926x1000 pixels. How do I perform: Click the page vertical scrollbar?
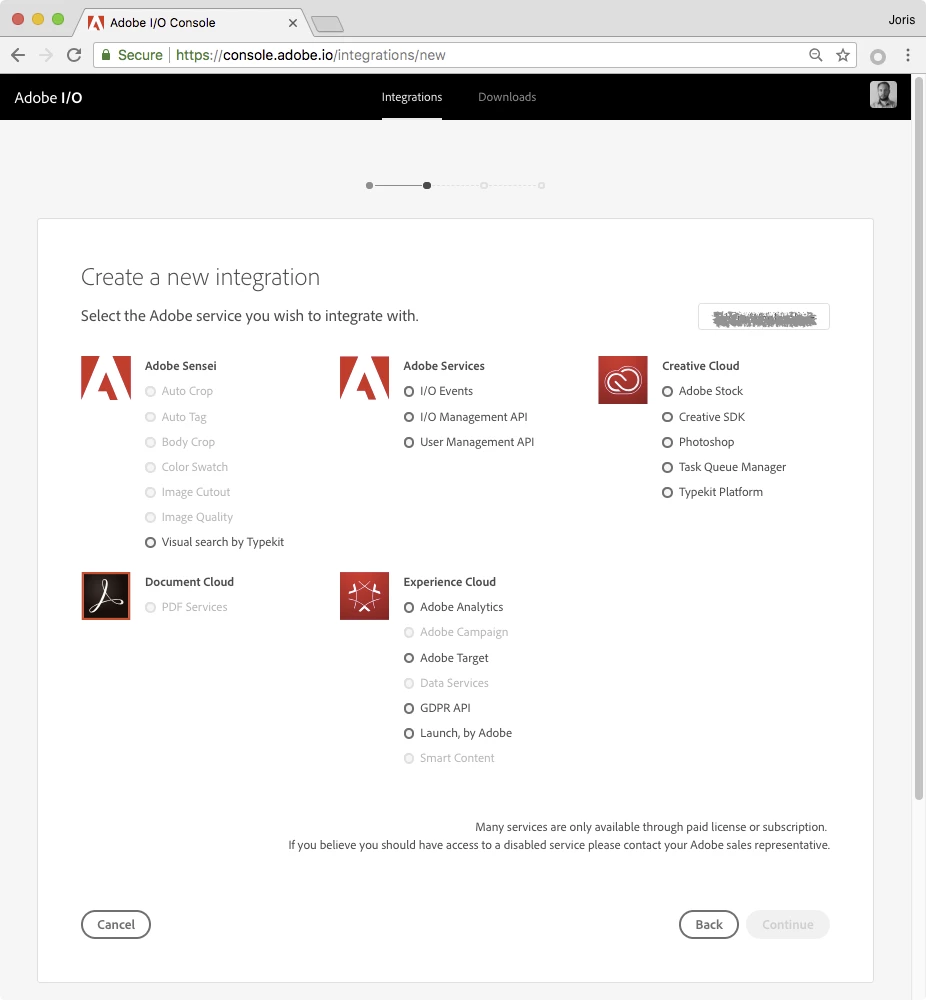(918, 440)
